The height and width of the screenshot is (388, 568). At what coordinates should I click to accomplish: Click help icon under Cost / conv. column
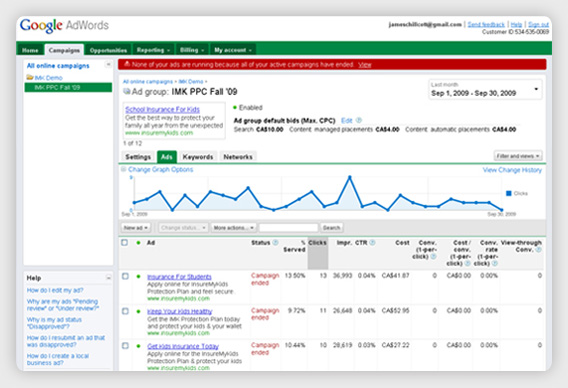coord(467,263)
